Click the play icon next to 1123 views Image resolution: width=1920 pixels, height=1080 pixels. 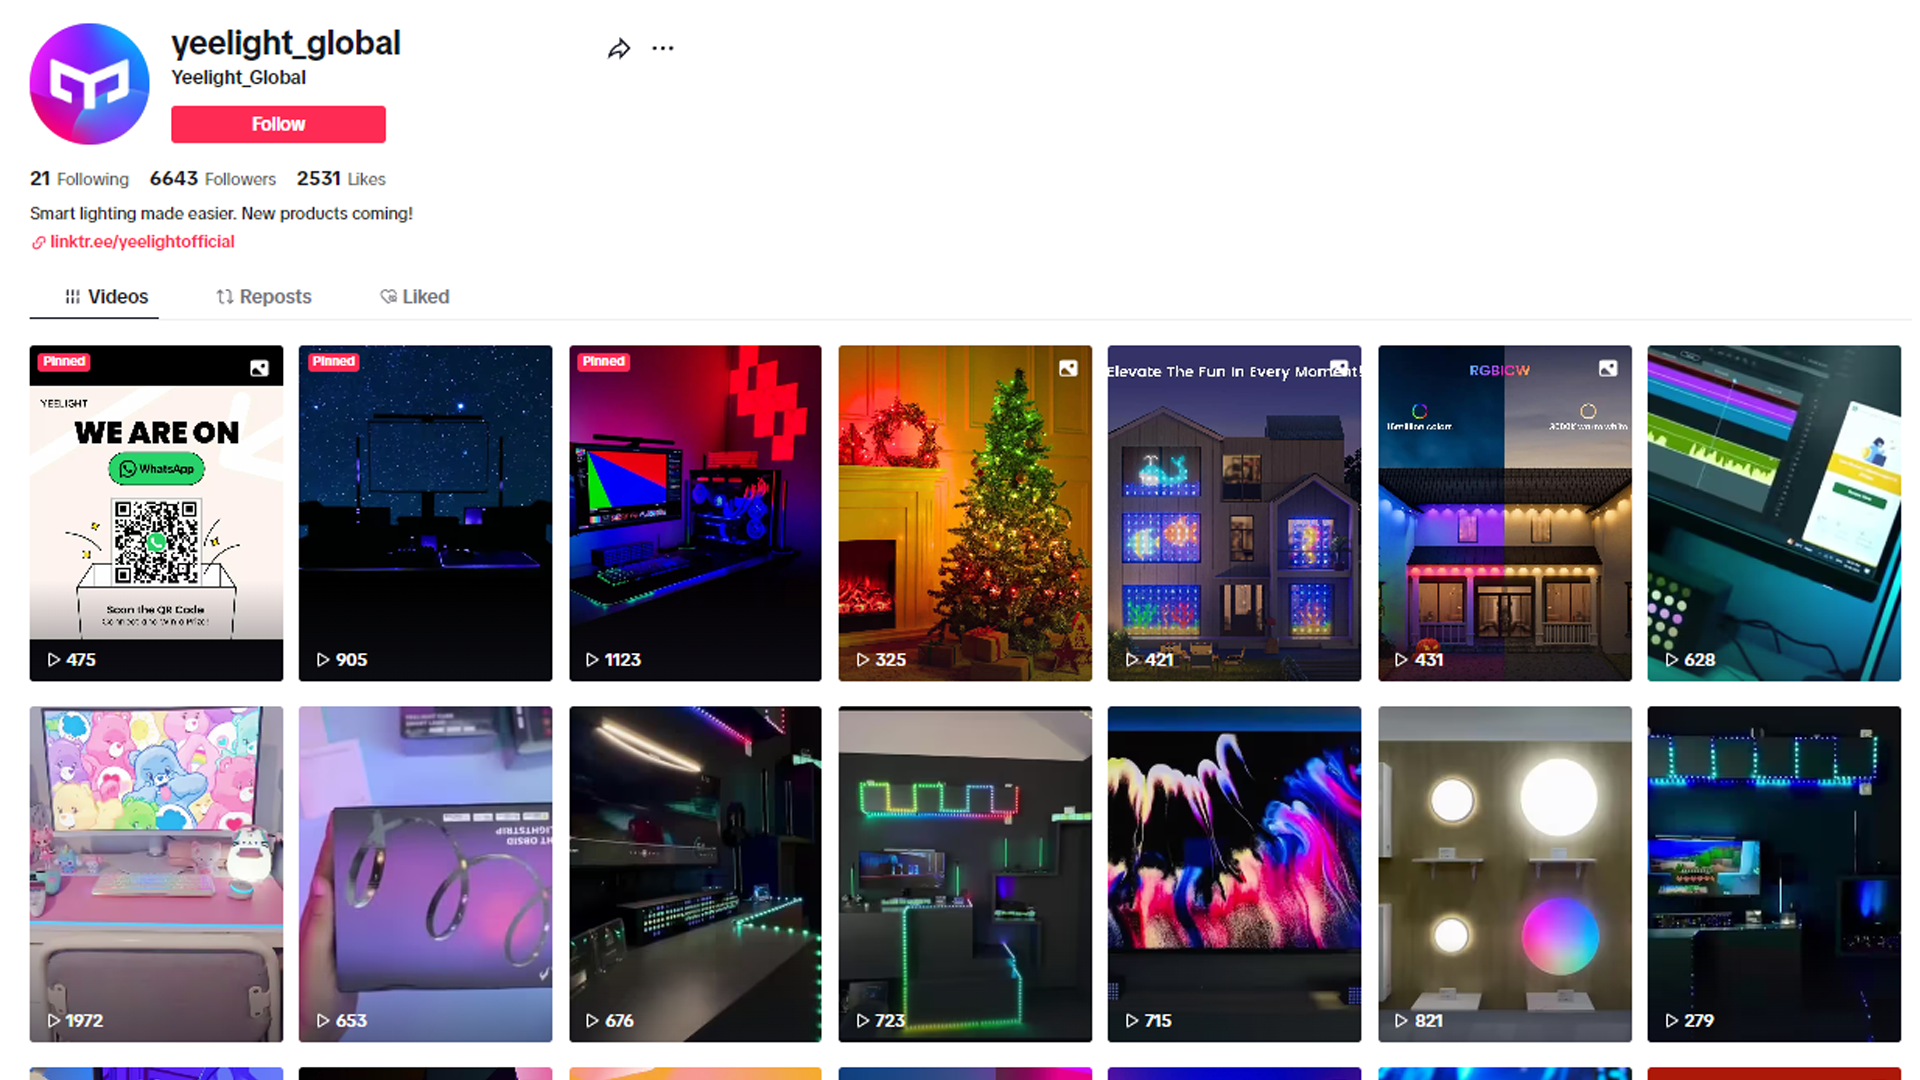point(592,660)
